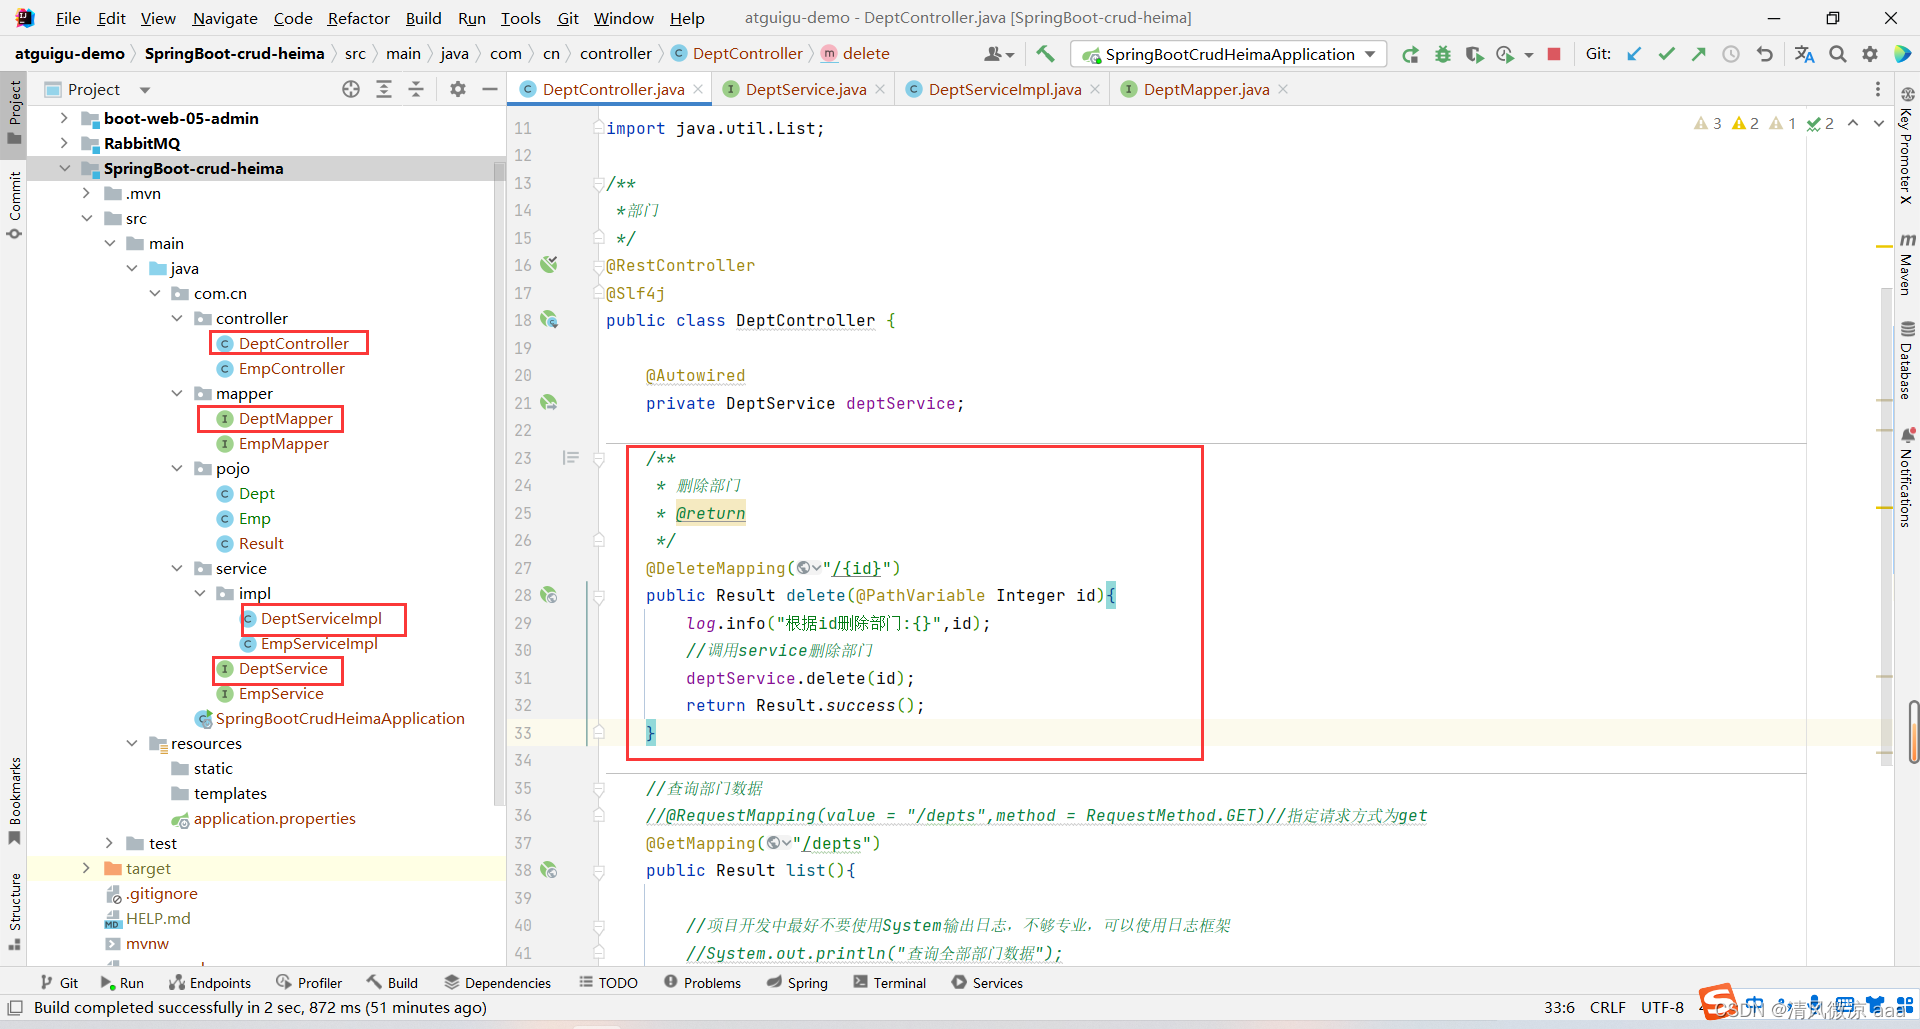The height and width of the screenshot is (1029, 1920).
Task: Go to next highlighted error arrow
Action: pos(1878,123)
